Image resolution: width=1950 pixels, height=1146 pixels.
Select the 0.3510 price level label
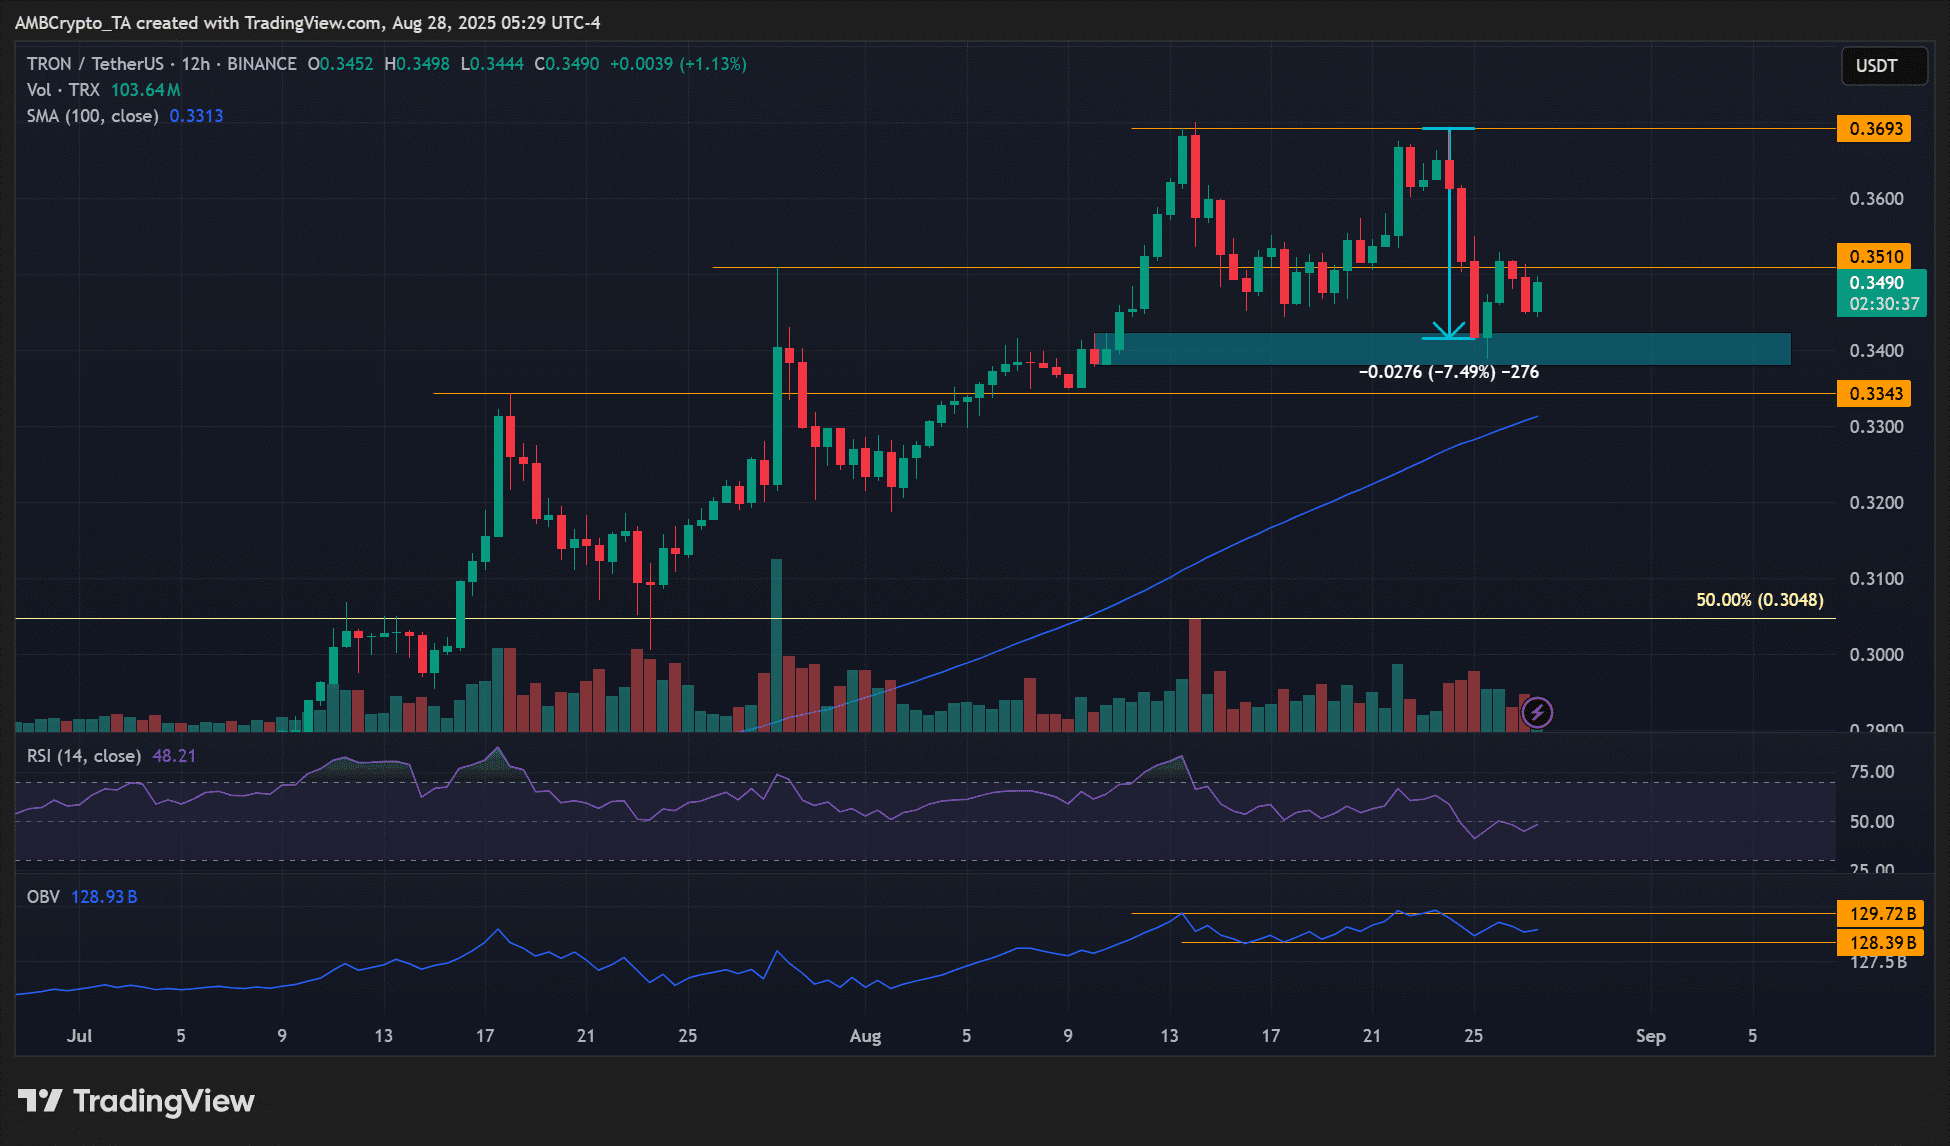tap(1874, 256)
